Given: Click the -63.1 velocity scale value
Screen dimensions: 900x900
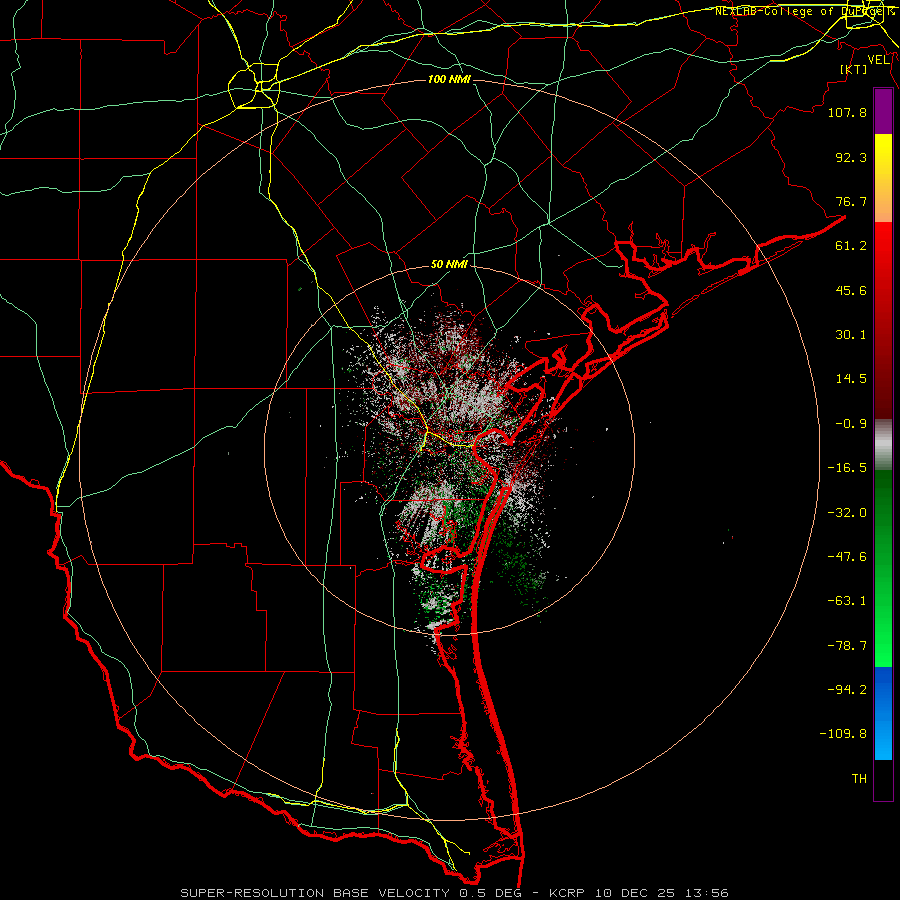Looking at the screenshot, I should click(847, 601).
